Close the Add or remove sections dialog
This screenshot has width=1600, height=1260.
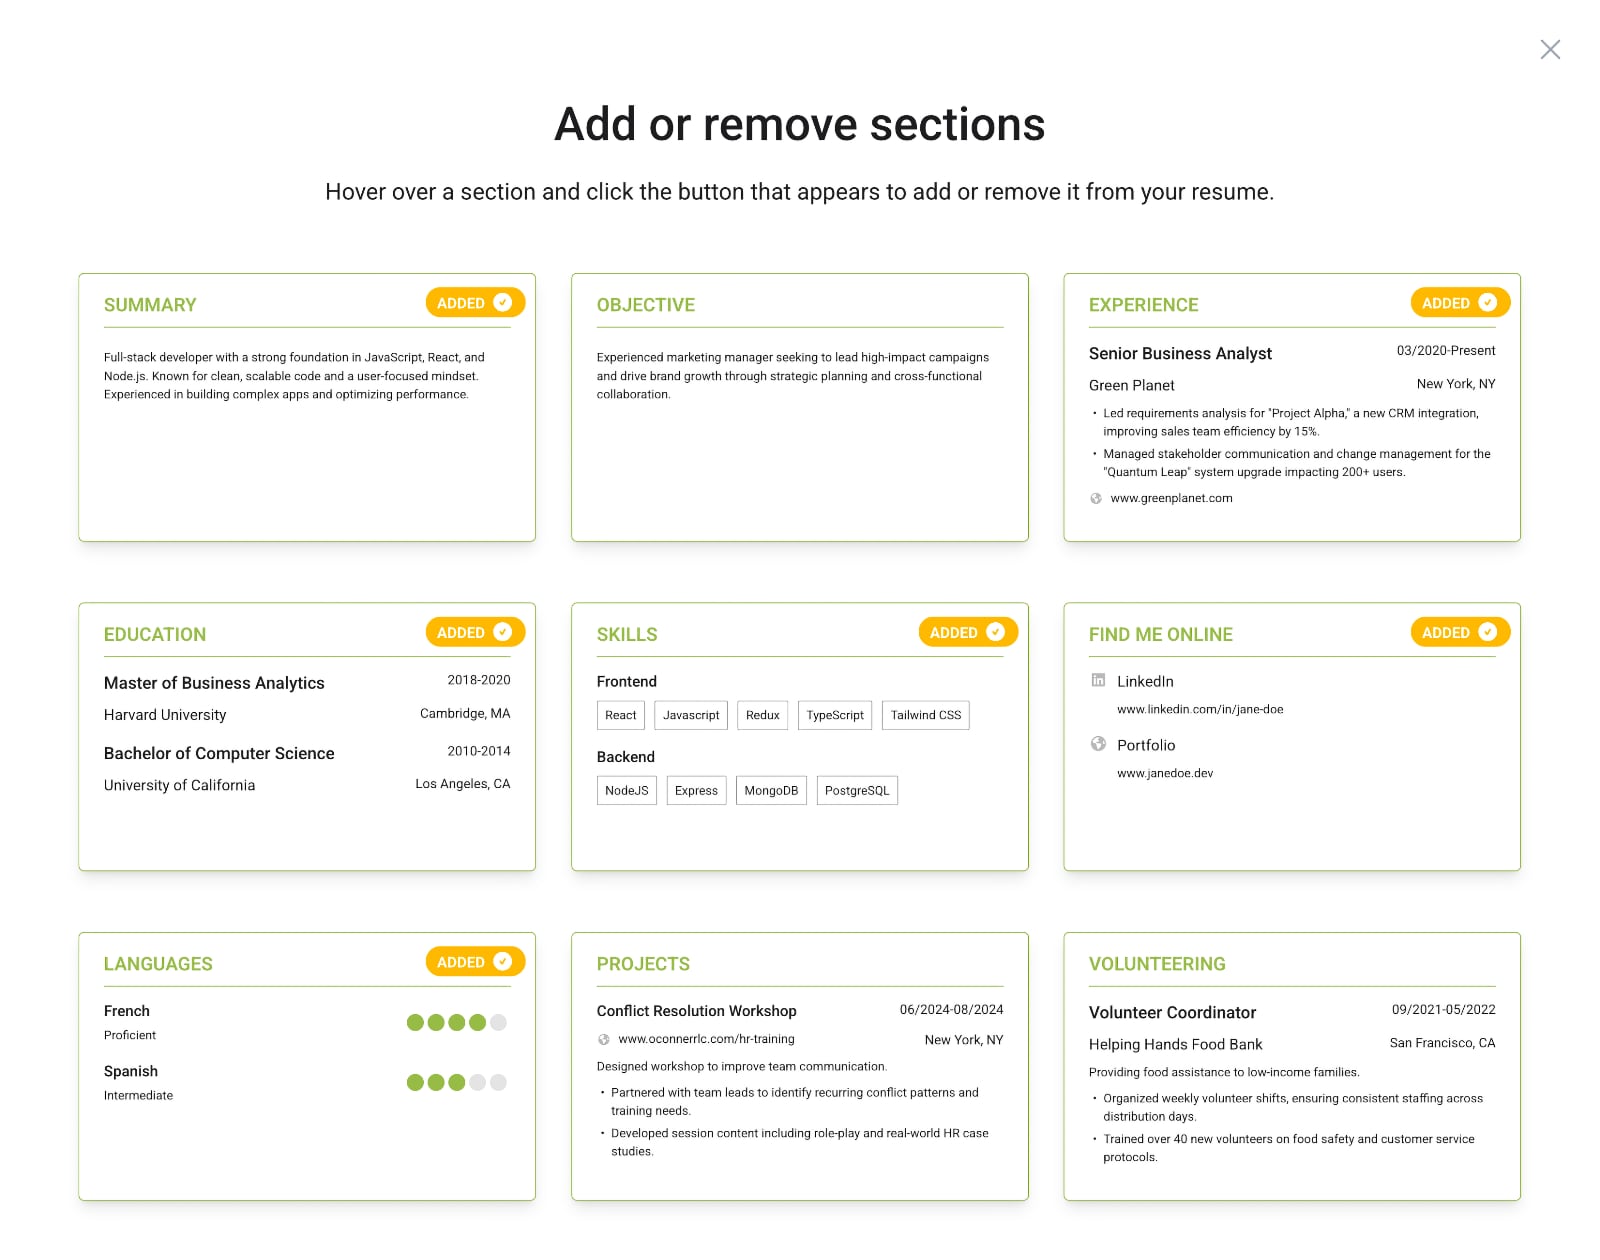1550,50
